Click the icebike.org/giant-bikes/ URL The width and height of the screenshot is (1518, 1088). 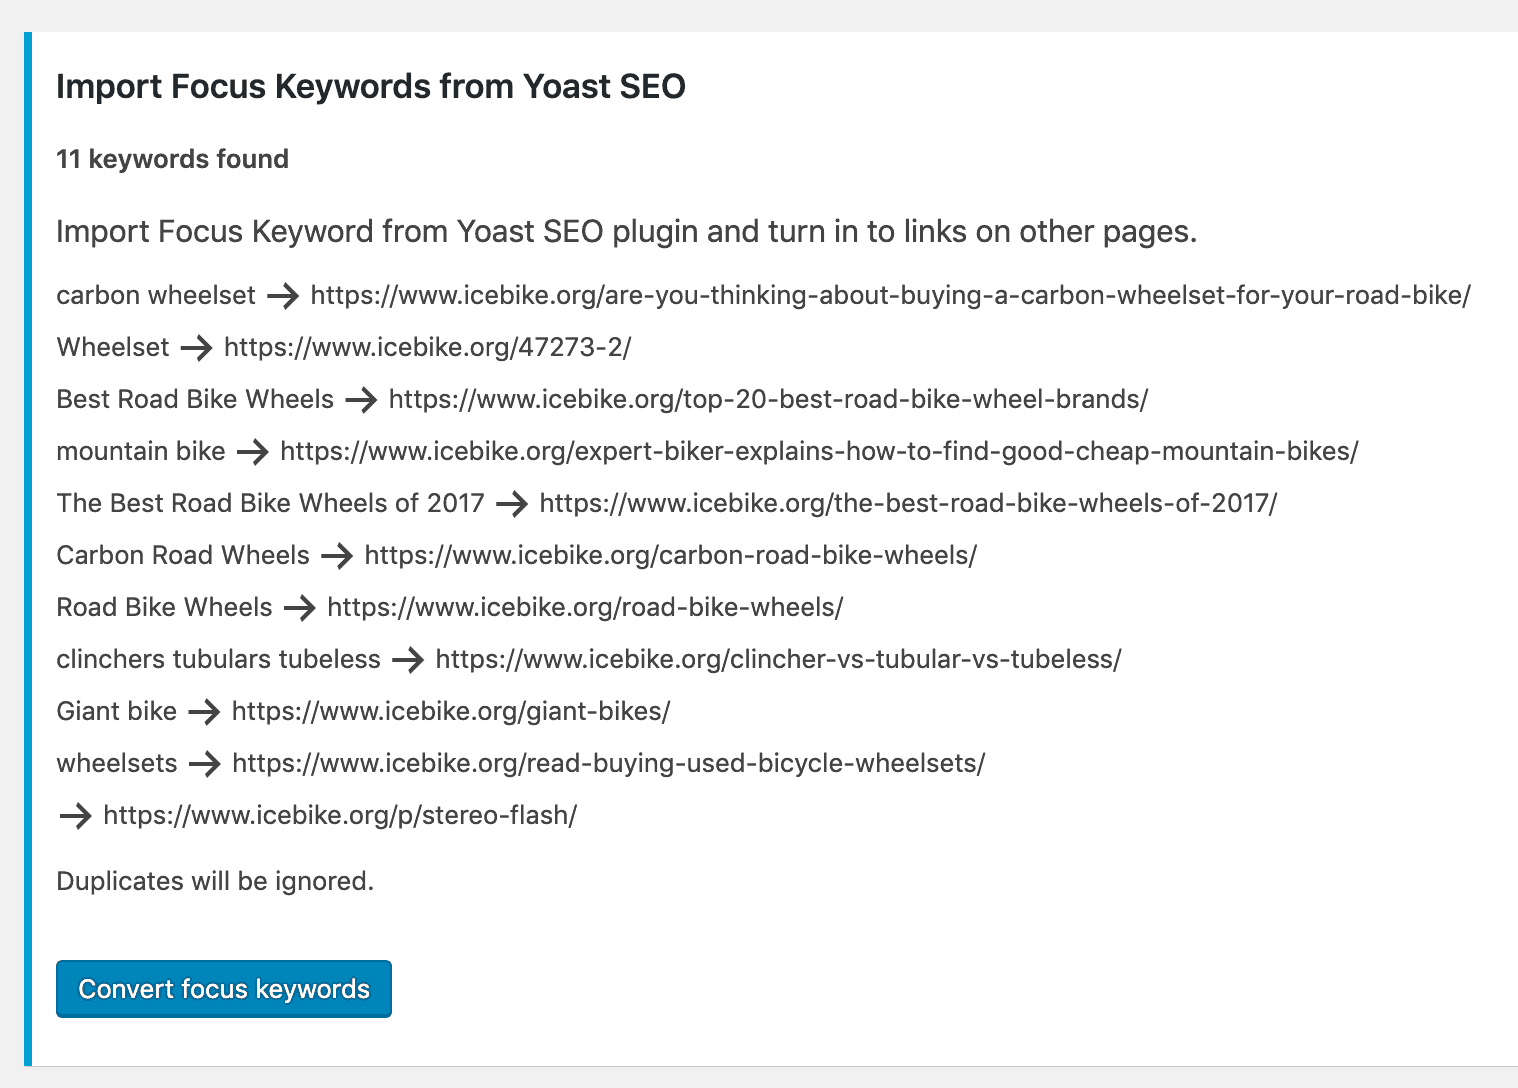tap(451, 711)
